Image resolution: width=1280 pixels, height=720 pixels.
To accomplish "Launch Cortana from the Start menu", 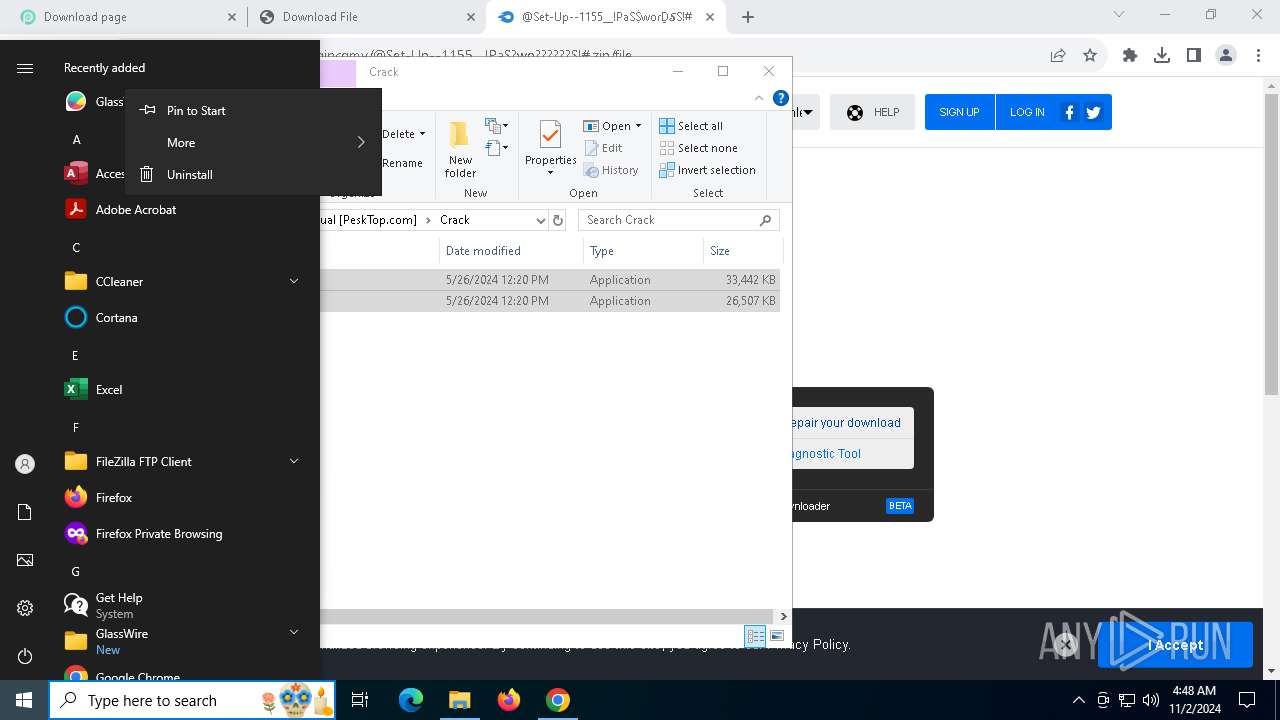I will [x=116, y=317].
